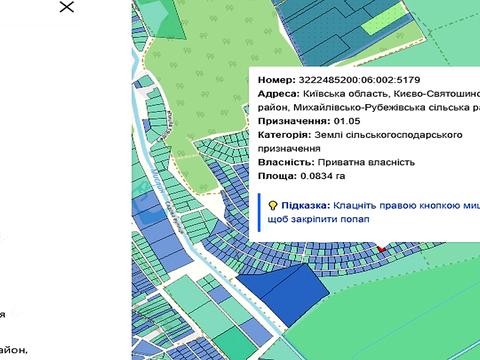Click the 'Призначення: 01.05' line
Image resolution: width=480 pixels, height=360 pixels.
point(309,121)
